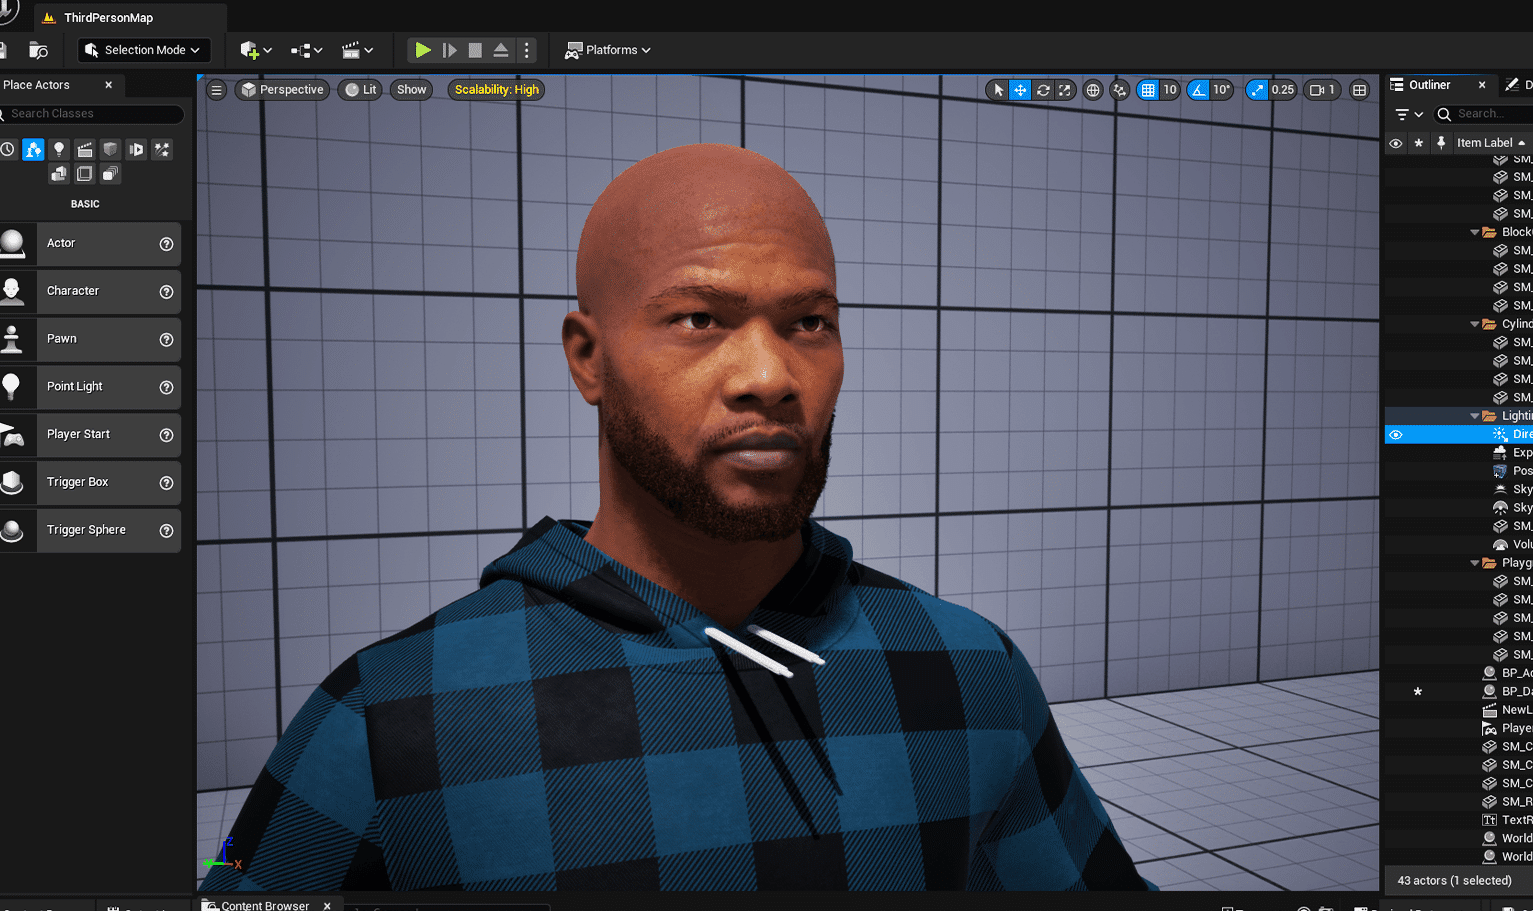Activate the Translate (move) gizmo tool
1533x911 pixels.
click(1020, 90)
